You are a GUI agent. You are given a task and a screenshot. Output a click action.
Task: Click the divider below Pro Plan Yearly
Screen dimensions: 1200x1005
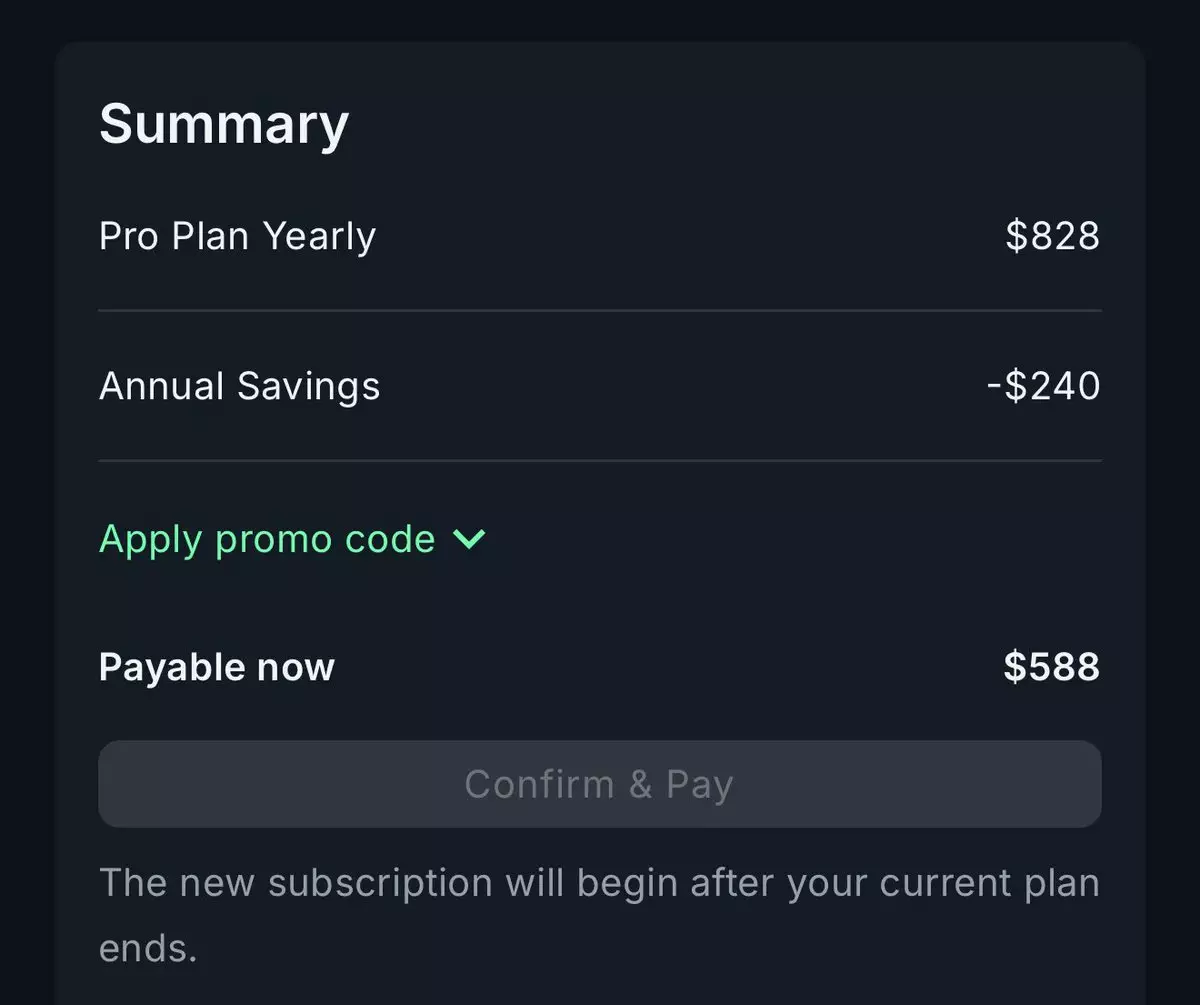pyautogui.click(x=600, y=311)
